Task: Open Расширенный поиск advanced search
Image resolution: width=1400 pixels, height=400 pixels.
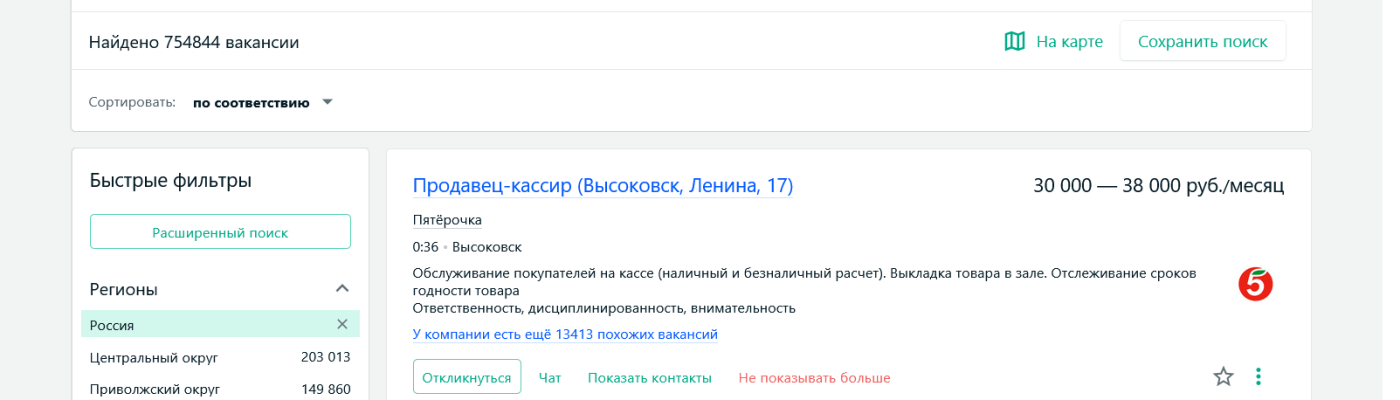Action: tap(220, 232)
